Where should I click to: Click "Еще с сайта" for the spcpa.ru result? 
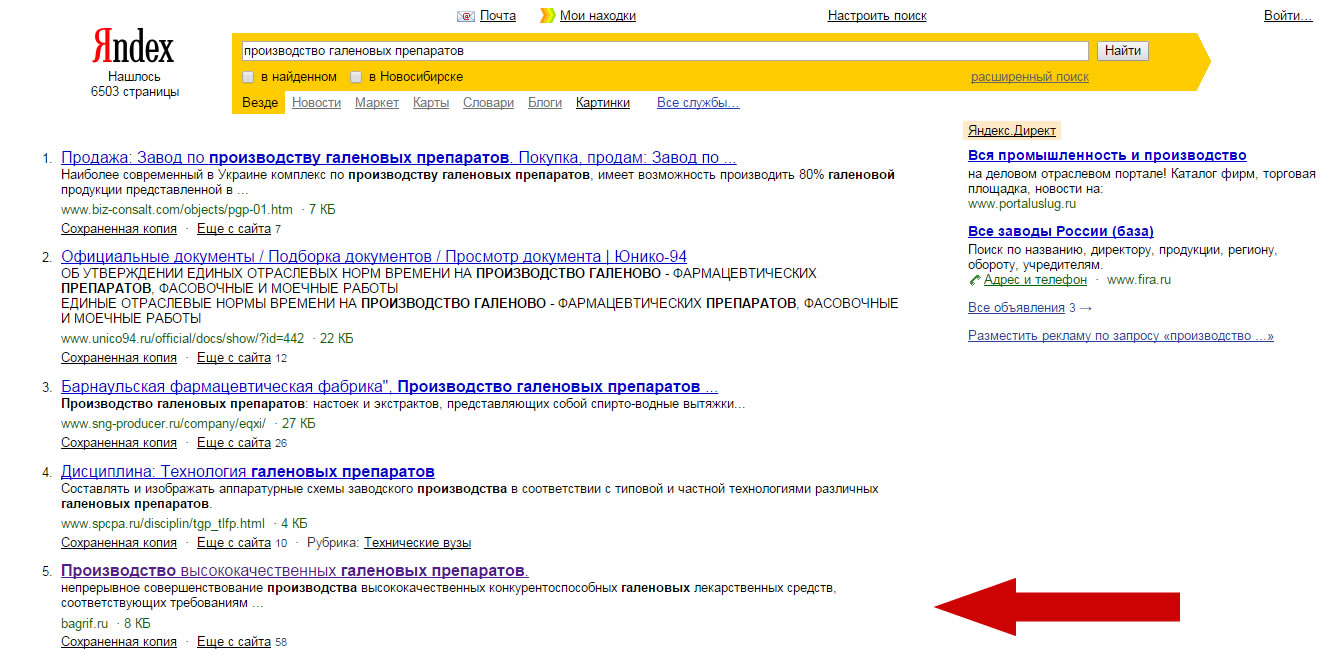tap(234, 543)
